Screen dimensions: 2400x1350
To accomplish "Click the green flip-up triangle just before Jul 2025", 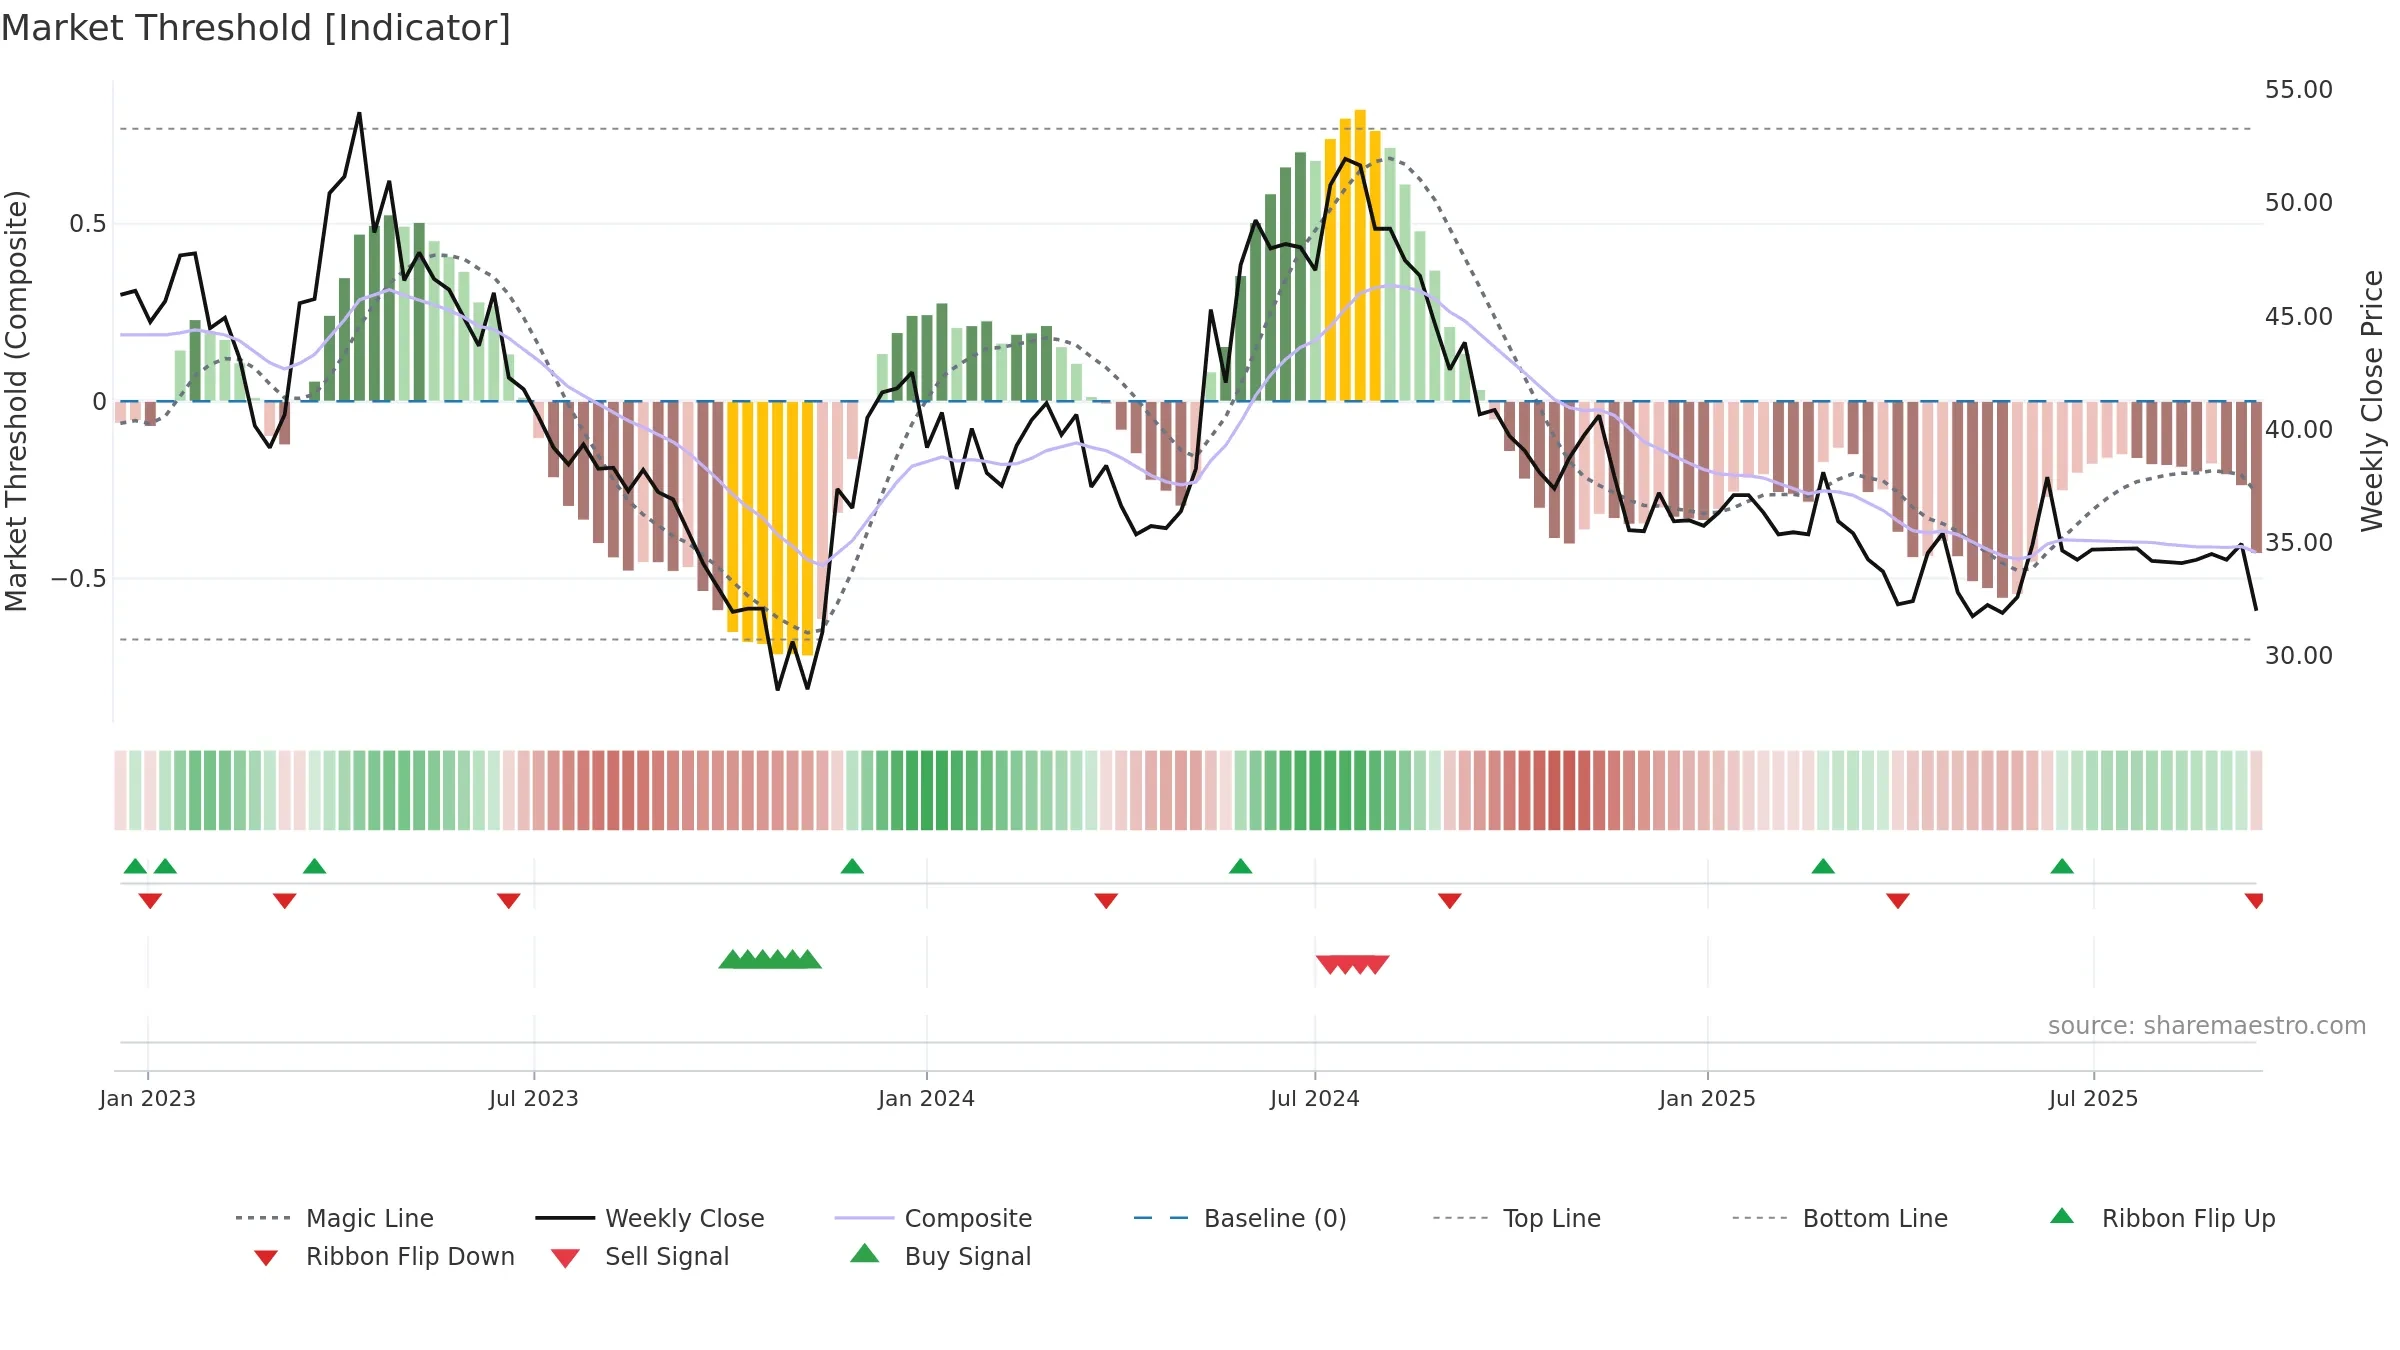I will click(2062, 866).
